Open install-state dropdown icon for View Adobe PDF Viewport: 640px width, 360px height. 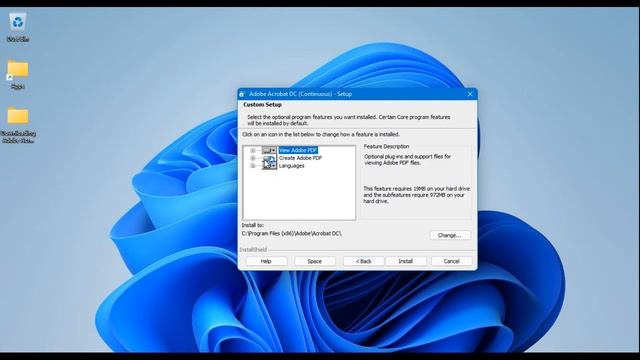(x=269, y=150)
